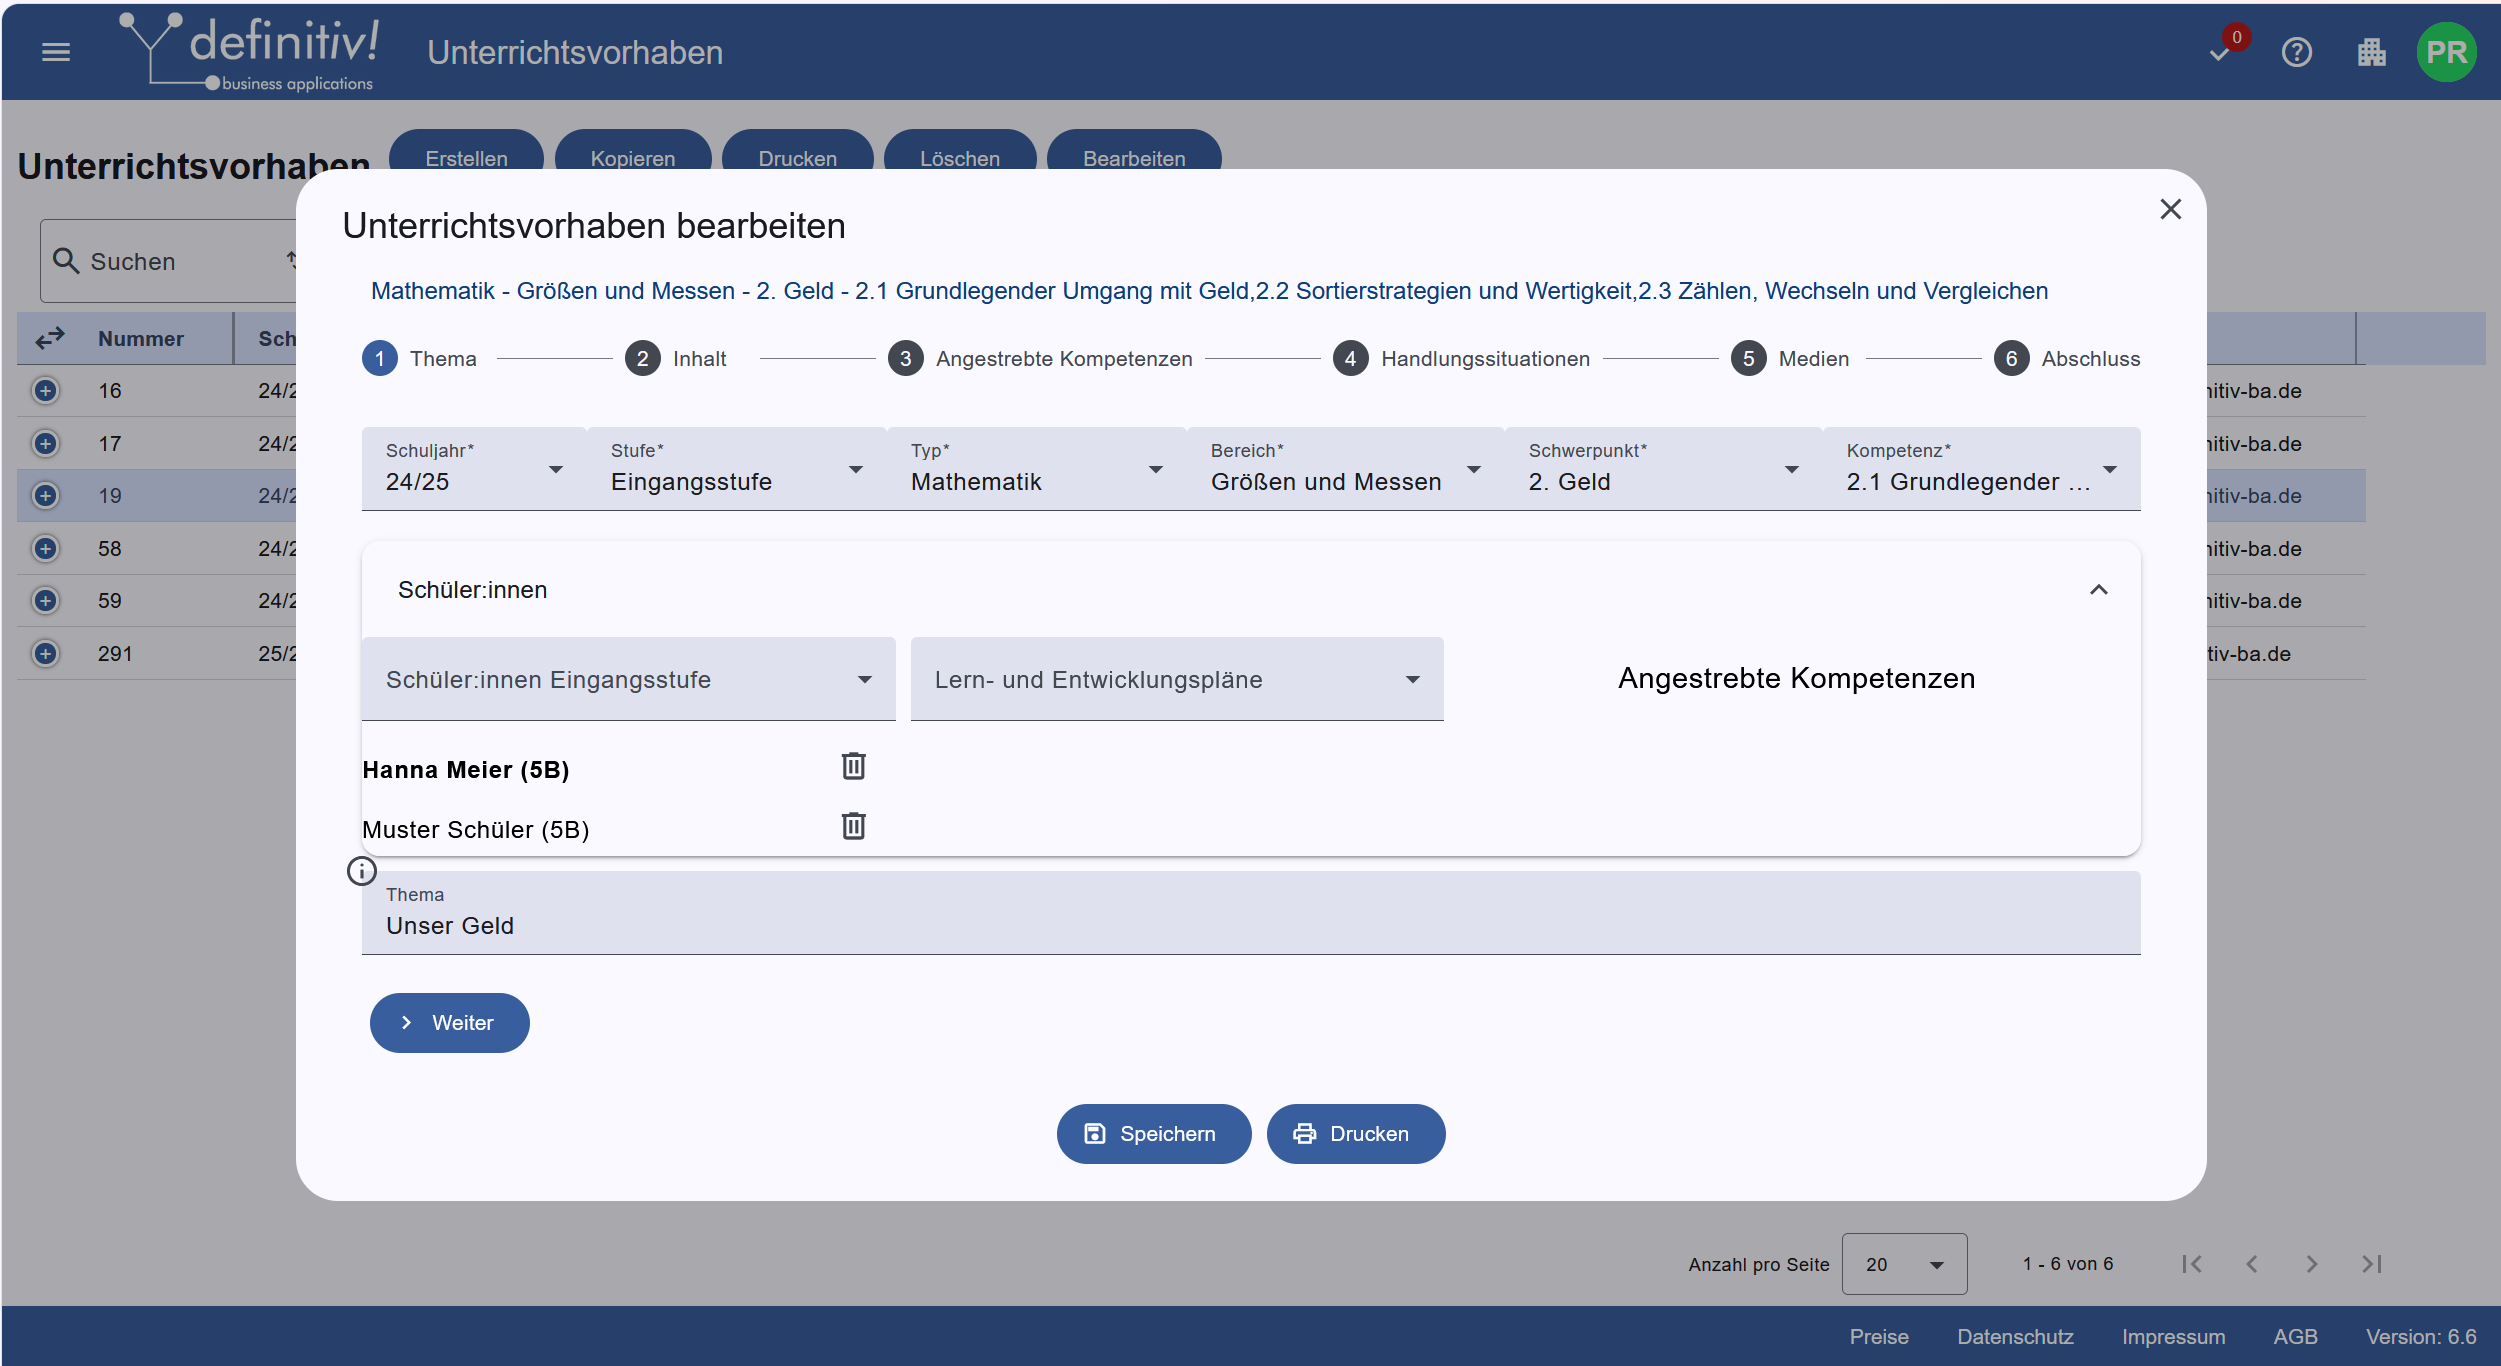This screenshot has height=1366, width=2501.
Task: Collapse the Schüler:innen panel
Action: coord(2099,590)
